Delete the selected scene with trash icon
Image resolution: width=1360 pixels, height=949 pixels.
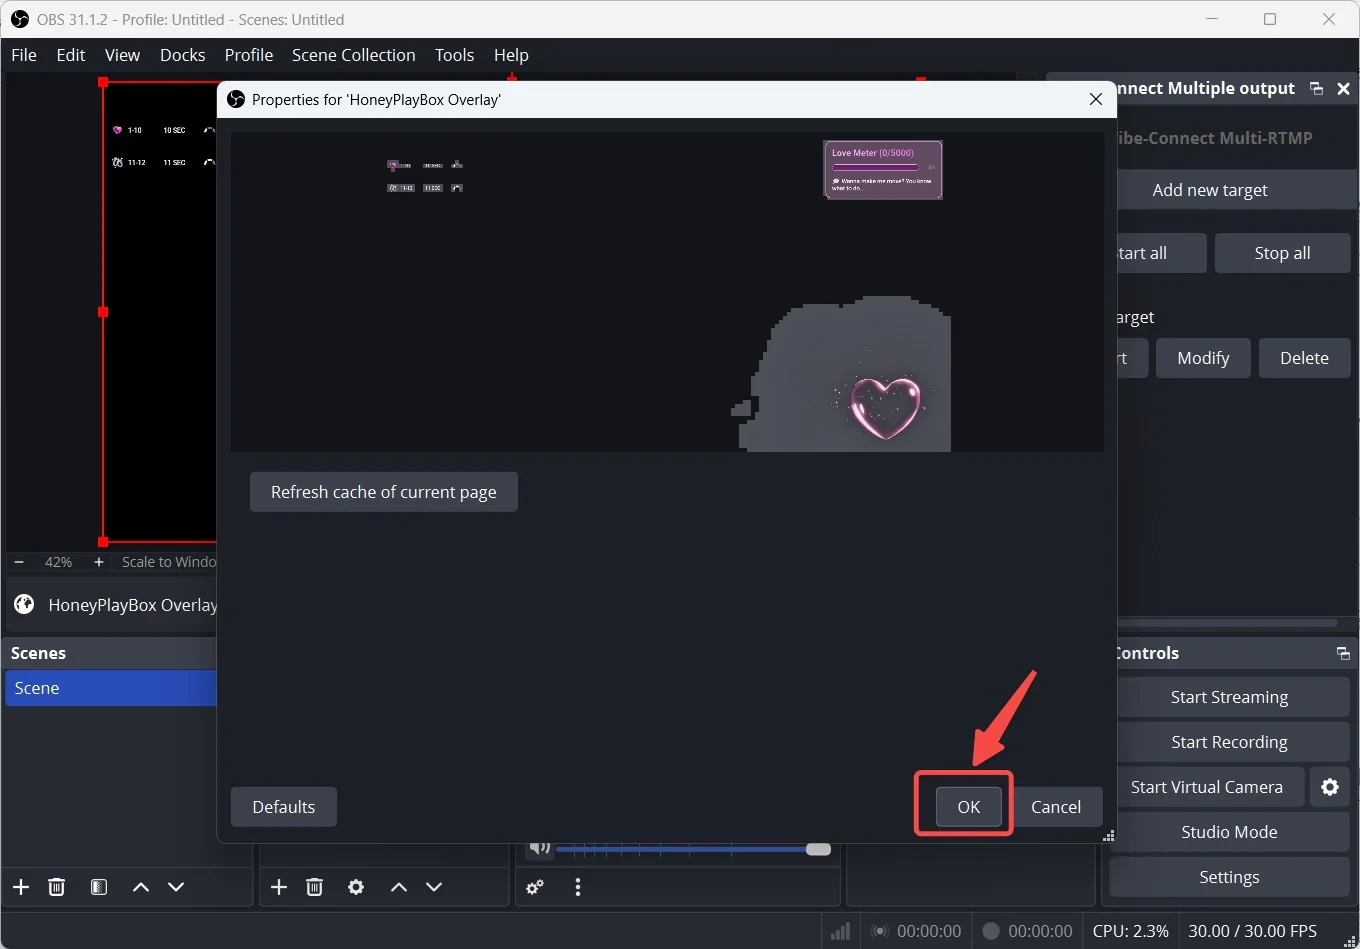[x=57, y=887]
